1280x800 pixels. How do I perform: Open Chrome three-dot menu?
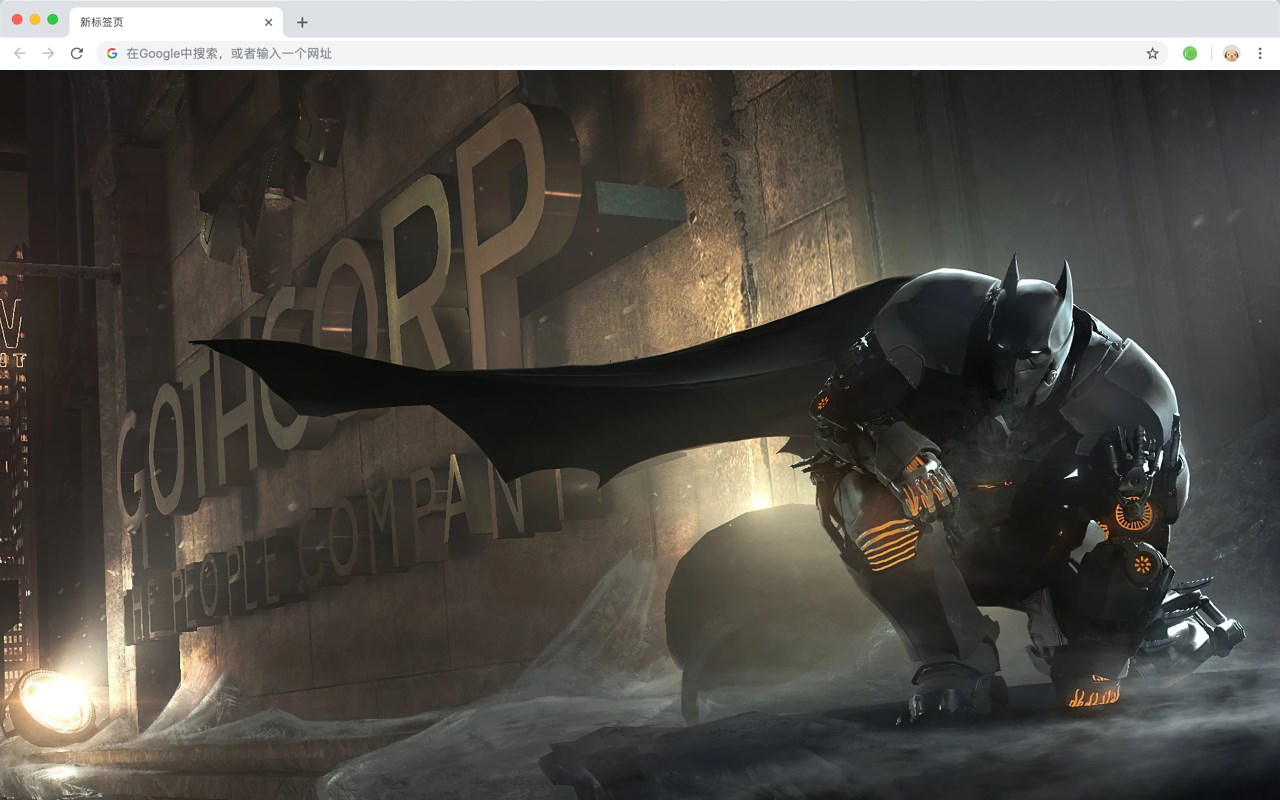(1260, 53)
